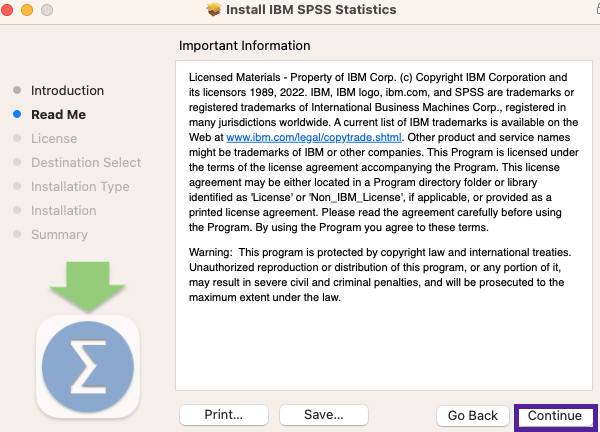Click the Important Information heading
This screenshot has height=432, width=600.
pyautogui.click(x=245, y=46)
